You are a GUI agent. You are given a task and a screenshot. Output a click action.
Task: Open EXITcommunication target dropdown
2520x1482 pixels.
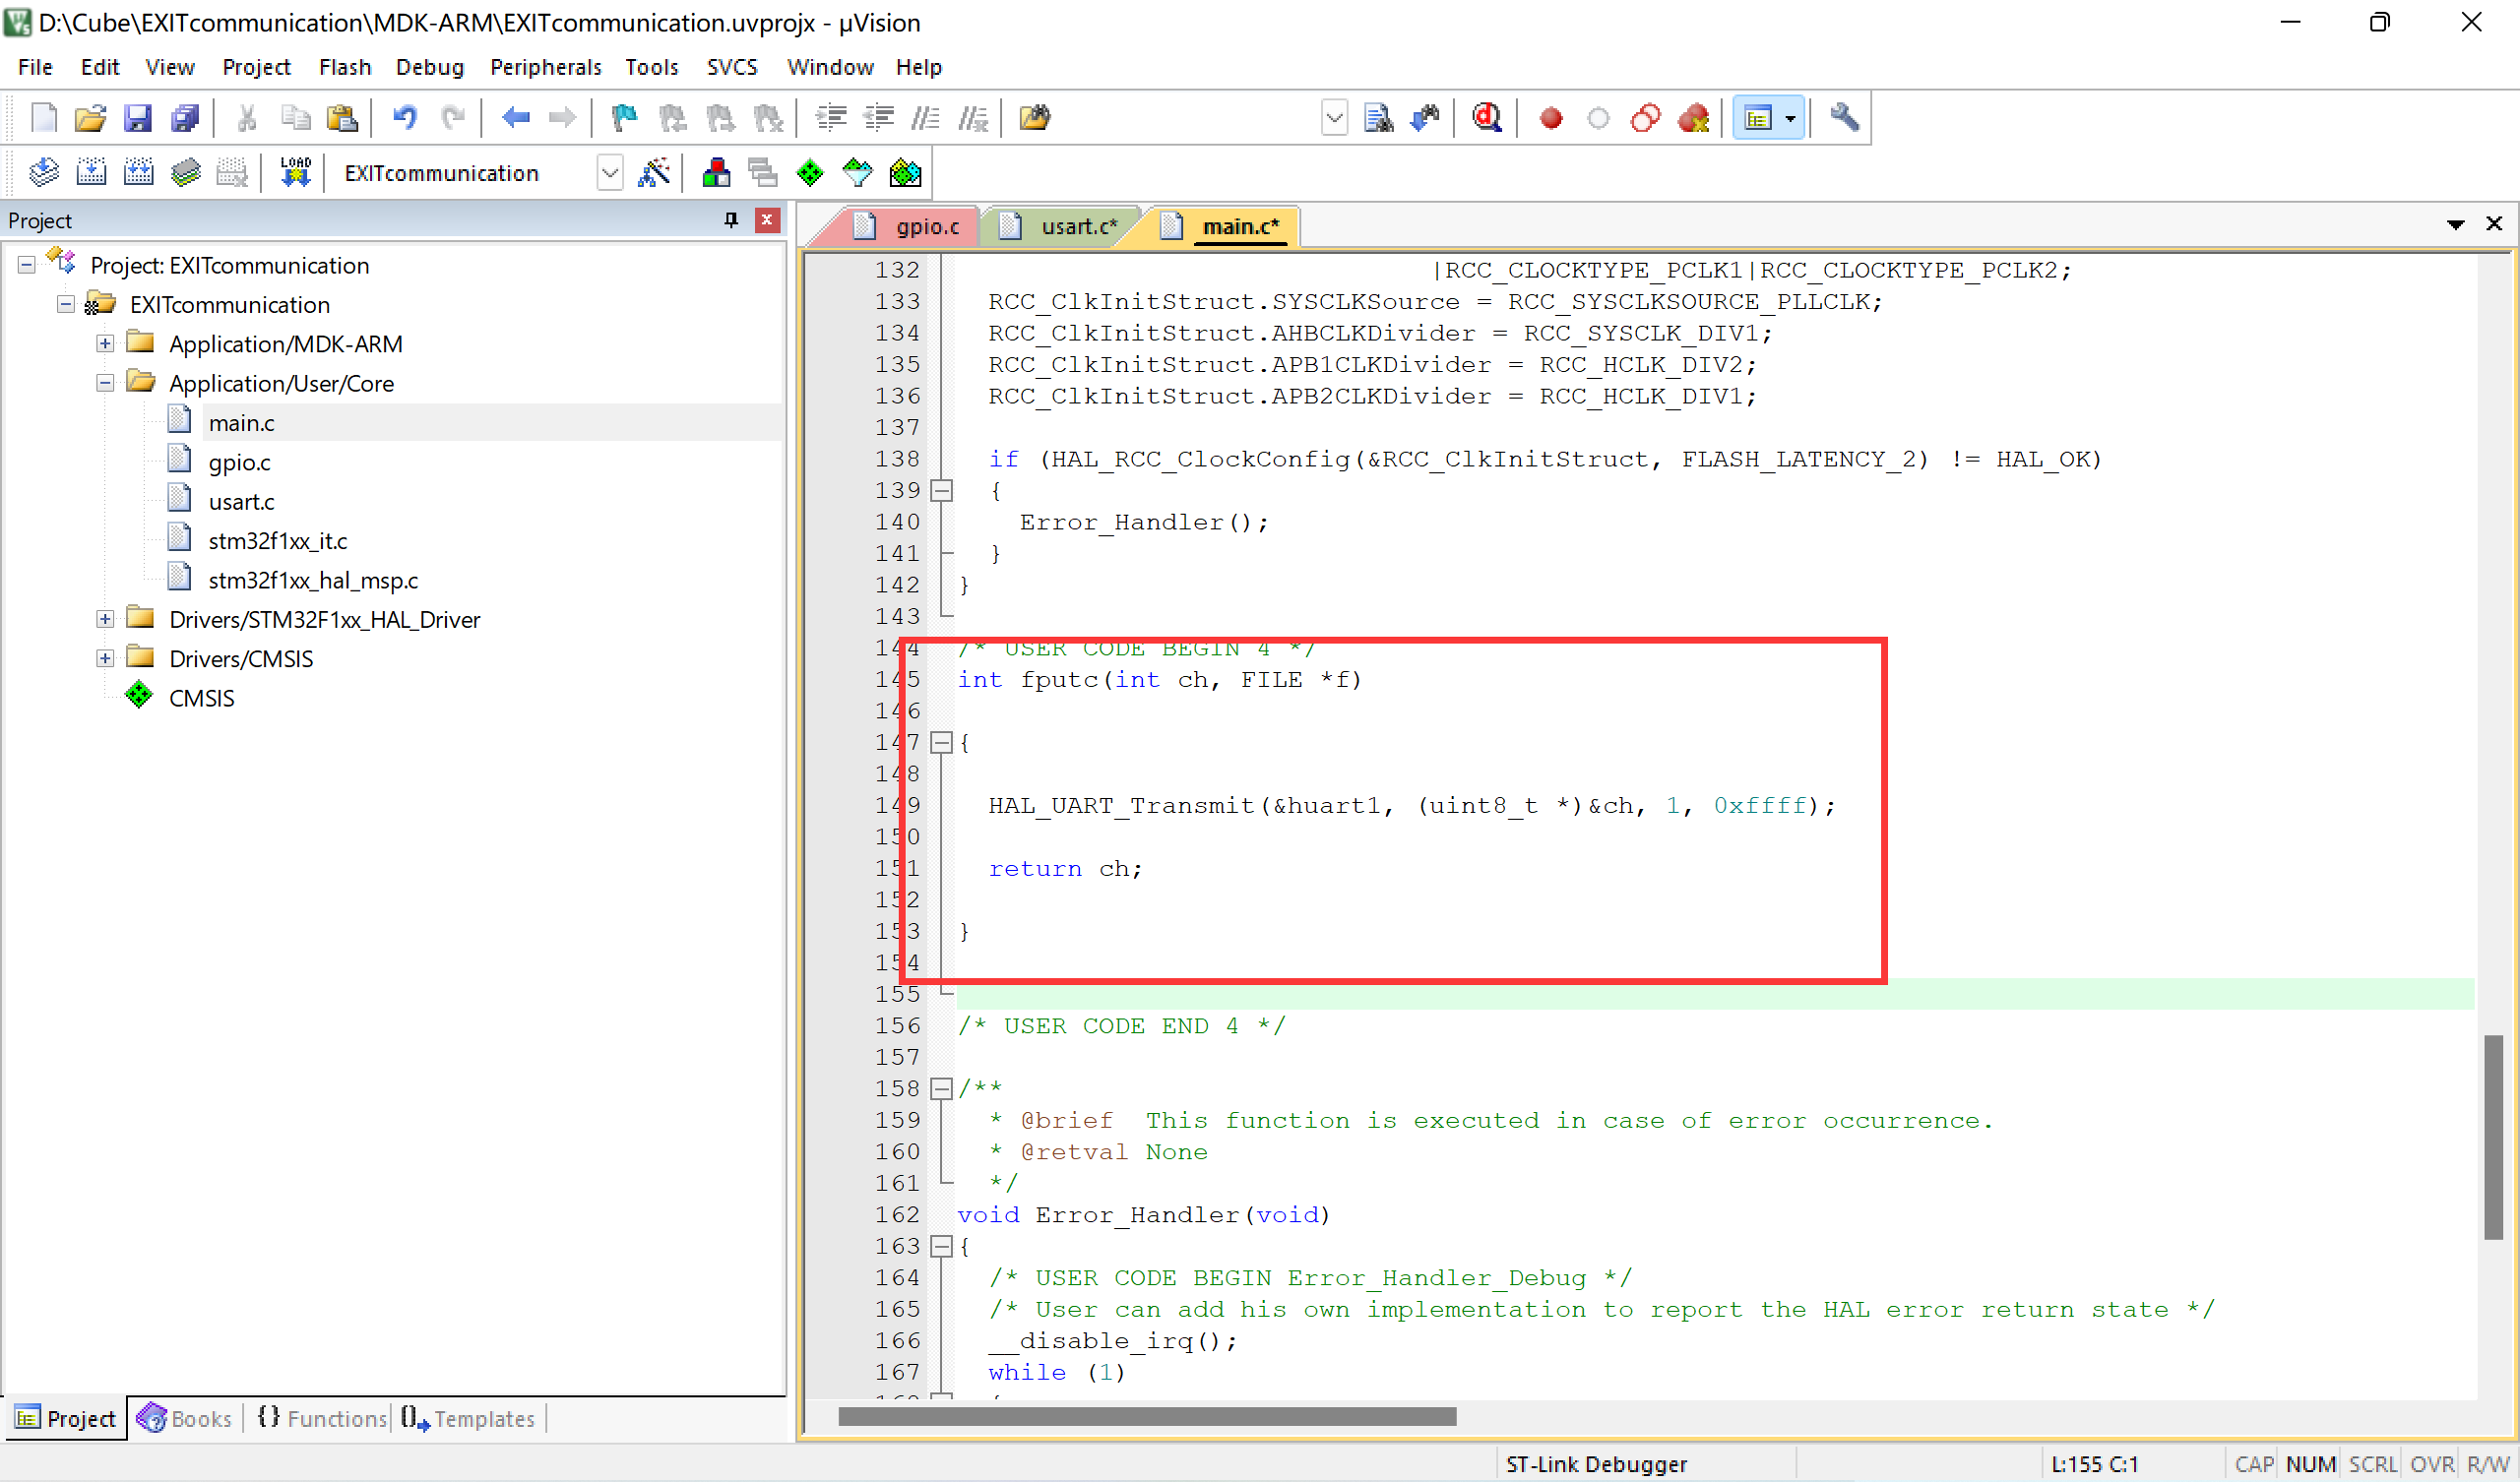(x=610, y=173)
